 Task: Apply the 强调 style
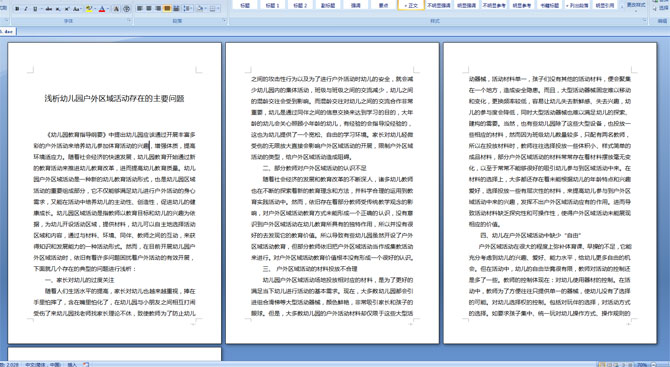[356, 5]
